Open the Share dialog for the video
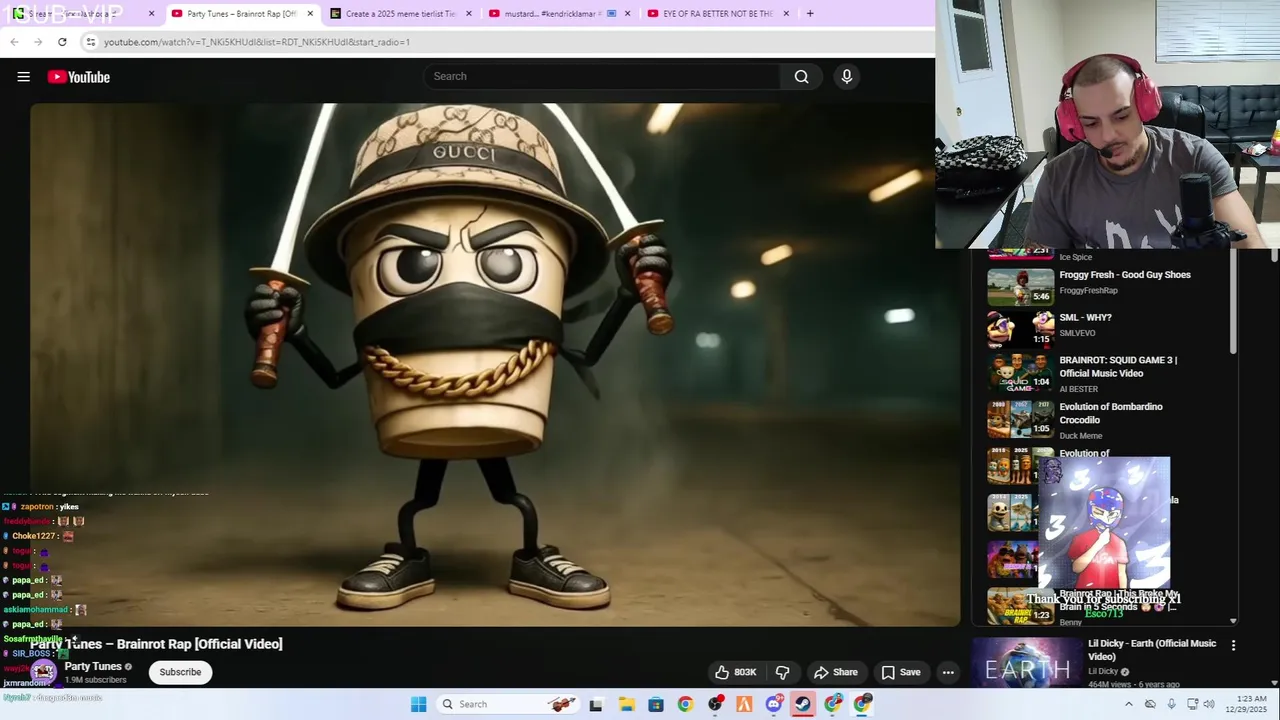This screenshot has width=1280, height=720. point(836,672)
